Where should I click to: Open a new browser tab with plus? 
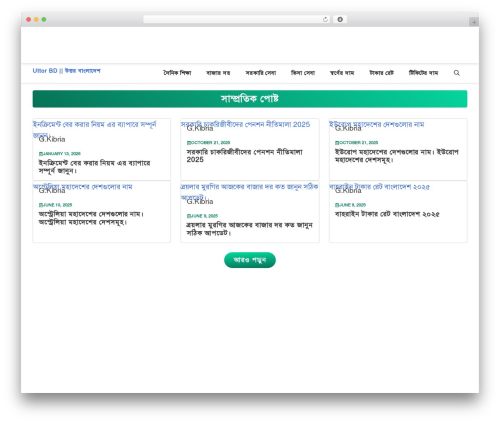pos(474,22)
